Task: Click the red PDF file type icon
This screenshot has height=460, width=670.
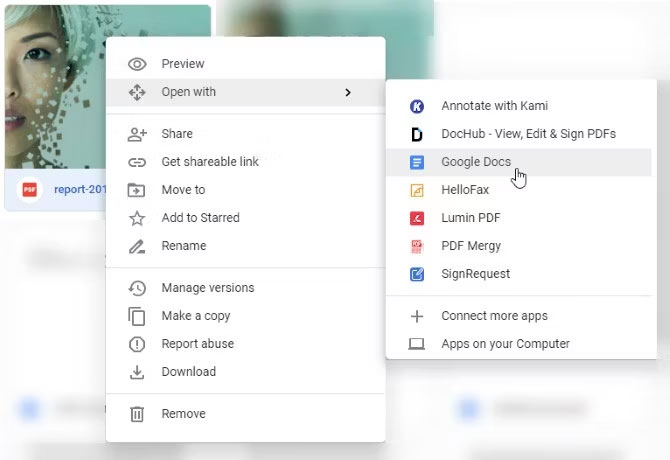Action: click(29, 189)
